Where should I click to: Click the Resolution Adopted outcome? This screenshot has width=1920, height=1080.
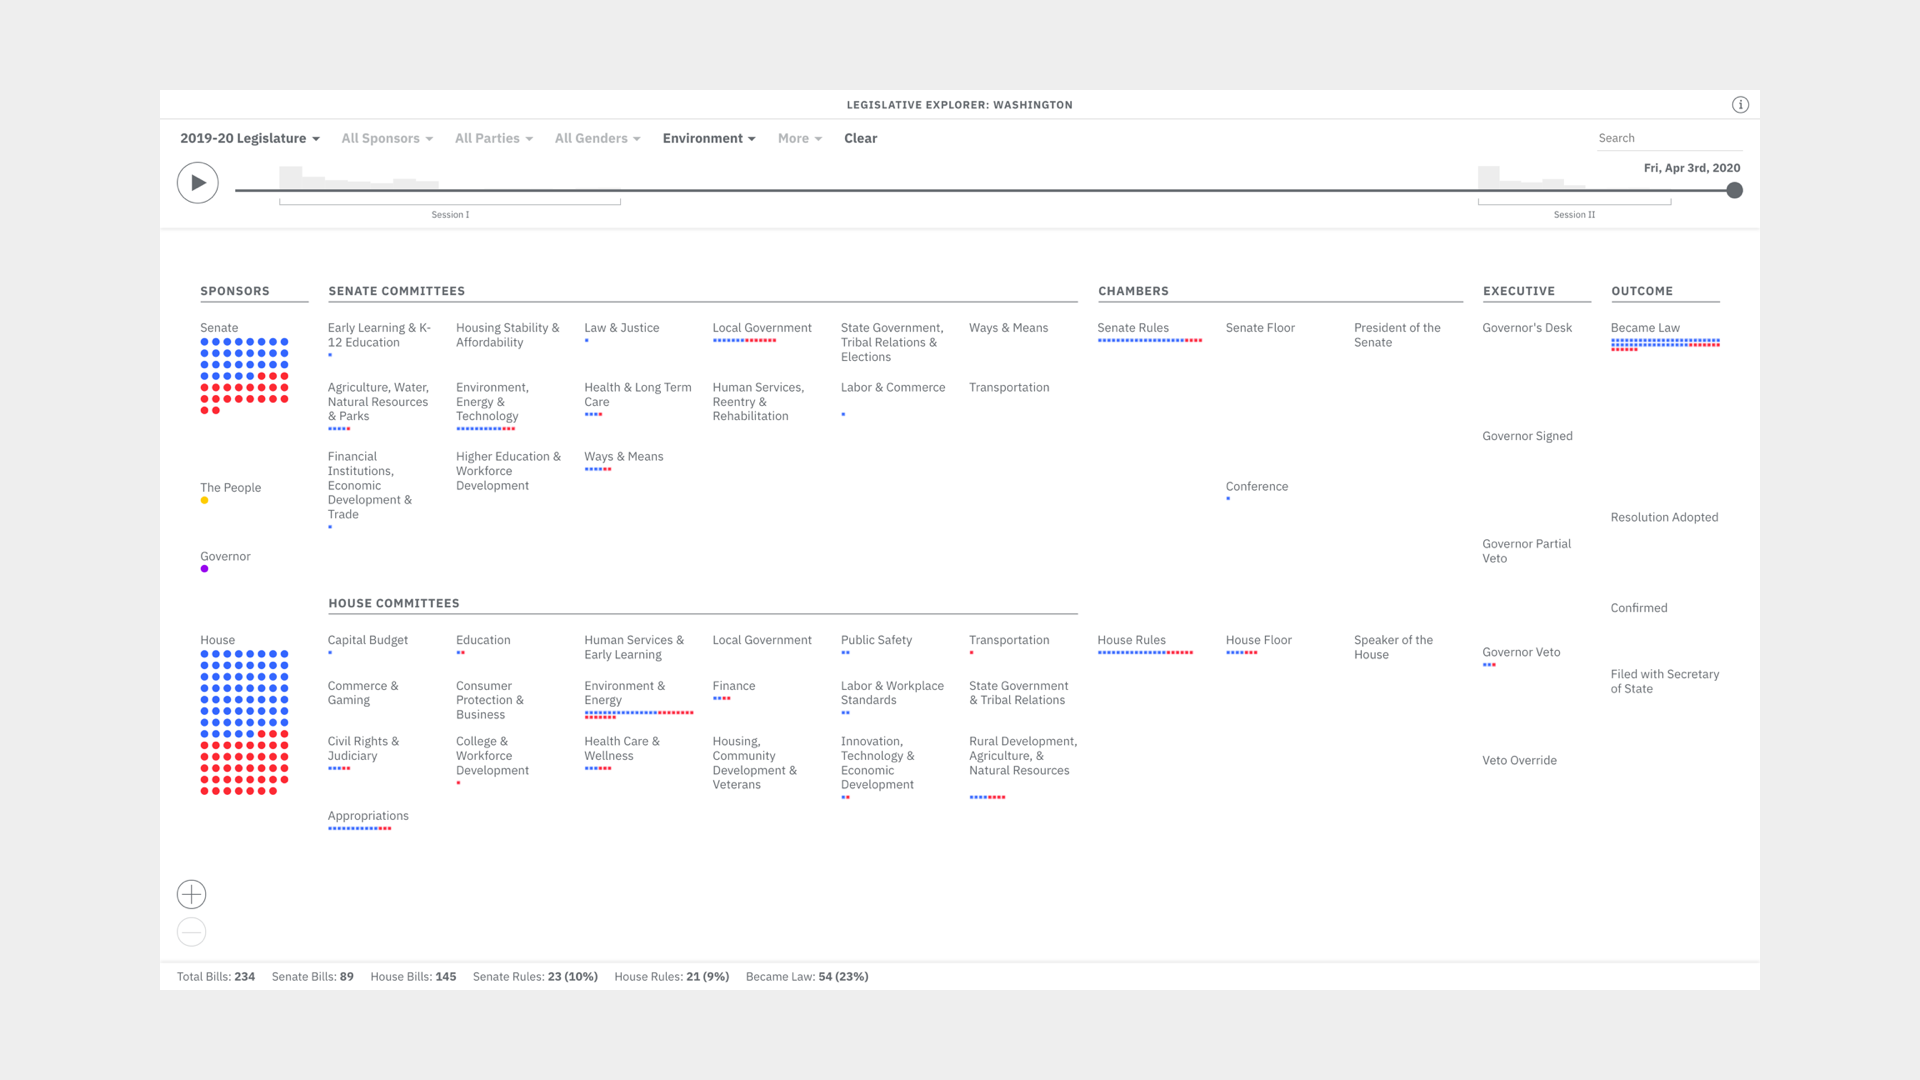pyautogui.click(x=1664, y=518)
